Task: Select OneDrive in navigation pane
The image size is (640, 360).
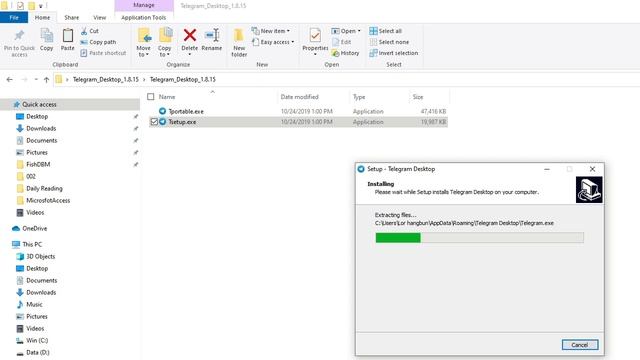Action: tap(34, 229)
